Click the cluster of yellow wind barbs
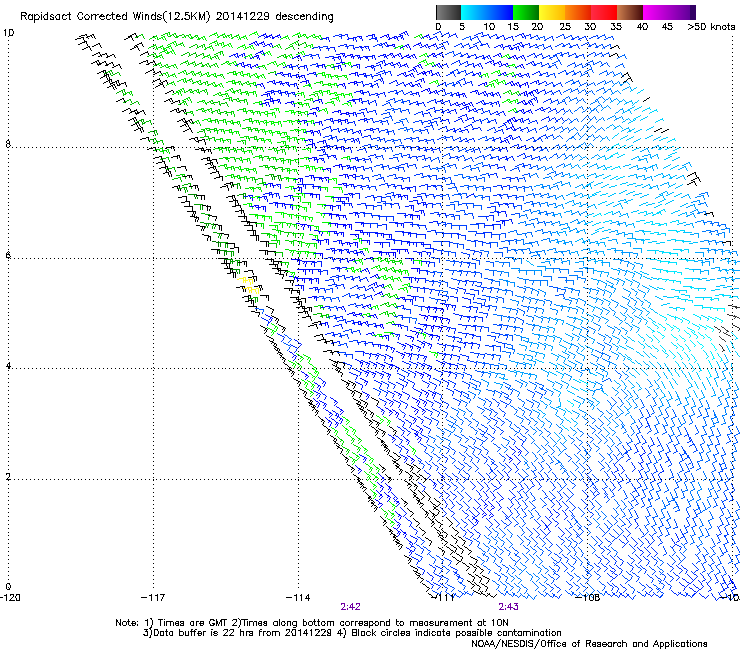This screenshot has width=740, height=650. click(249, 286)
